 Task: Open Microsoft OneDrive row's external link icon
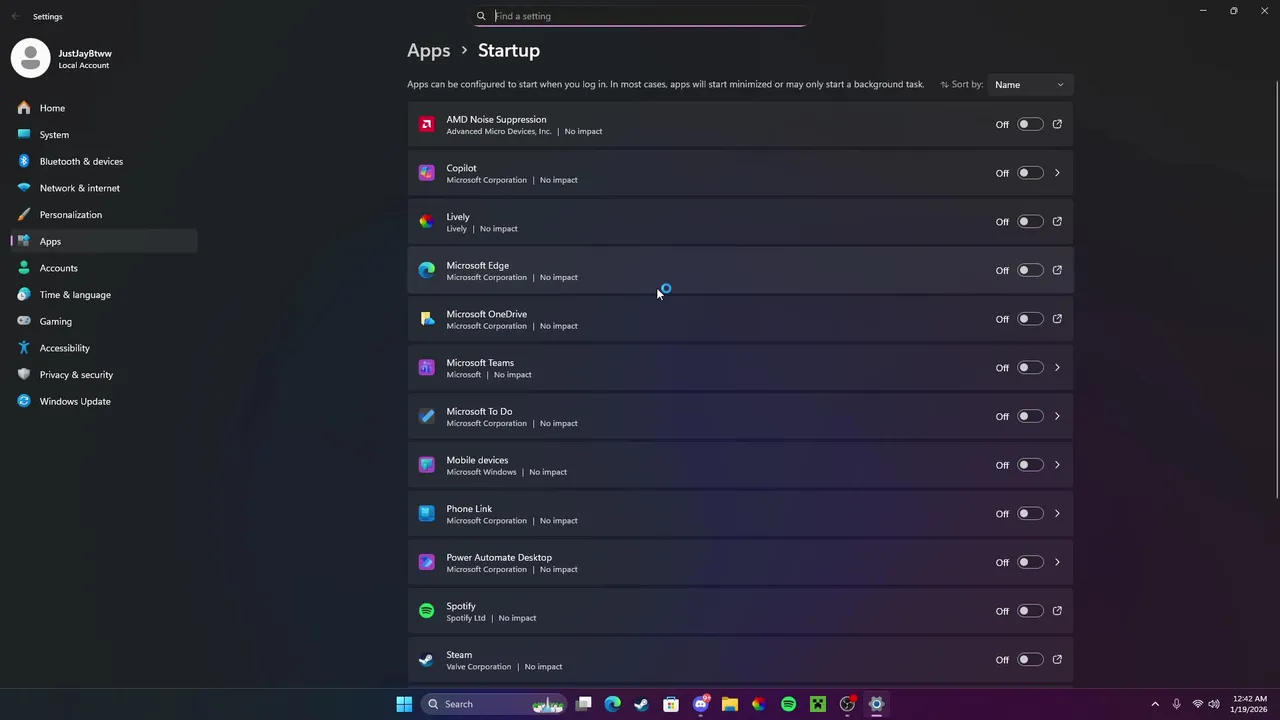[1057, 319]
